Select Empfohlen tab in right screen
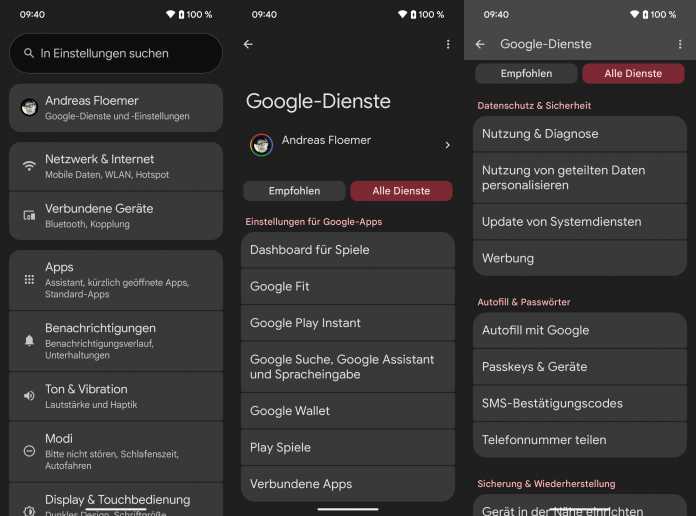Image resolution: width=696 pixels, height=516 pixels. click(x=526, y=74)
